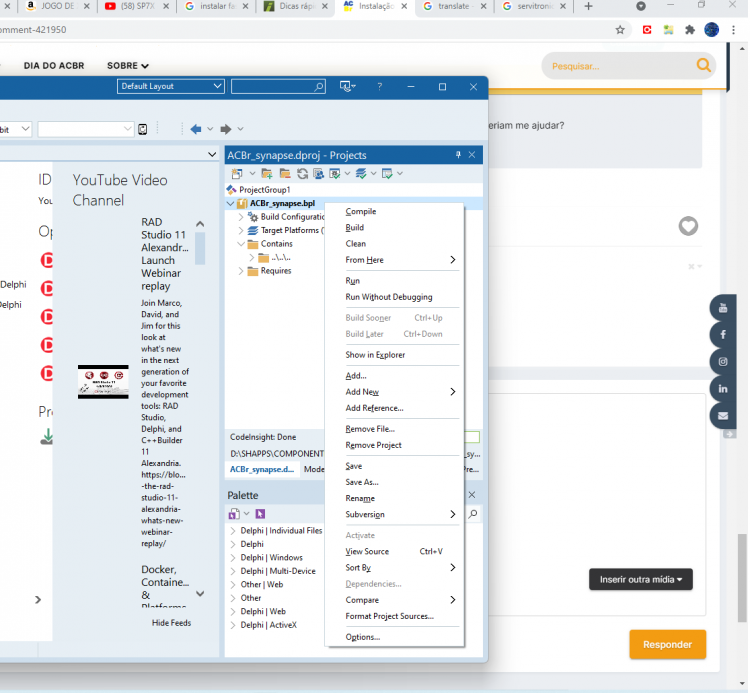Viewport: 750px width, 693px height.
Task: Click the heart like icon on the forum post
Action: pos(688,226)
